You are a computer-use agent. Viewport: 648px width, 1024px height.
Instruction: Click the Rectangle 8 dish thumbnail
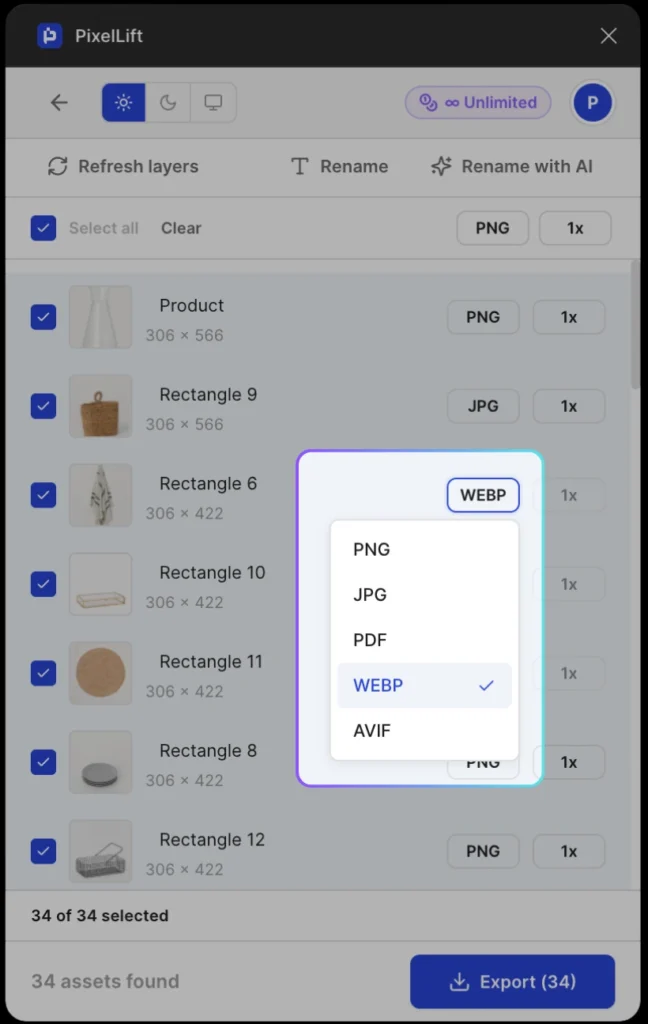coord(101,762)
